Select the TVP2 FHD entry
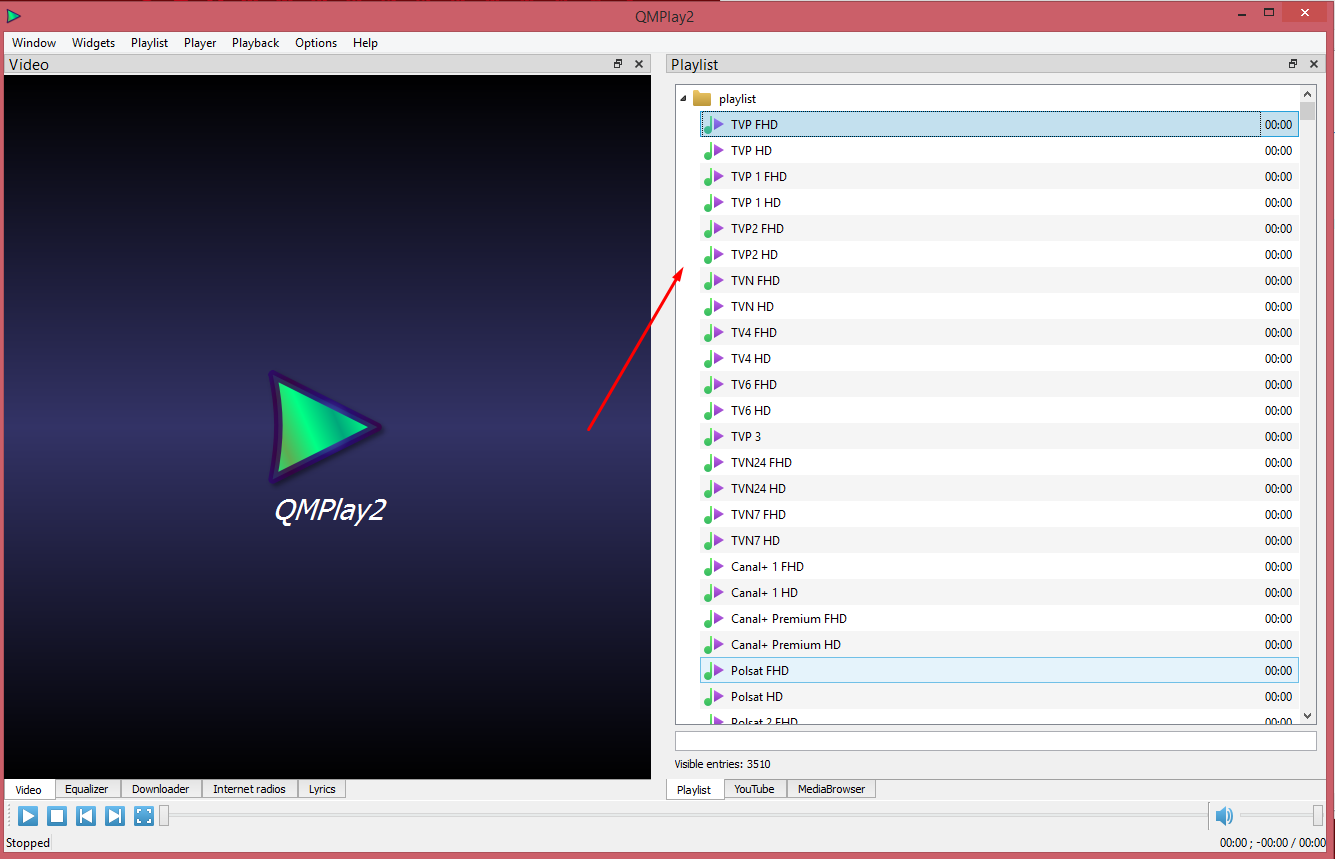 tap(999, 229)
